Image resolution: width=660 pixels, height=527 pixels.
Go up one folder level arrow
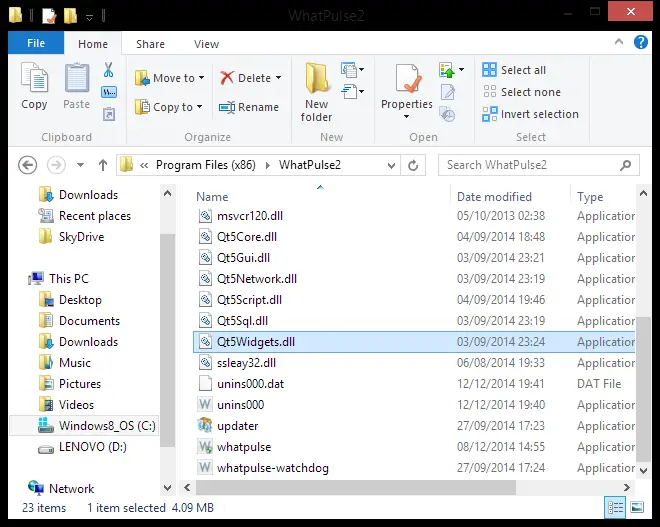(103, 165)
